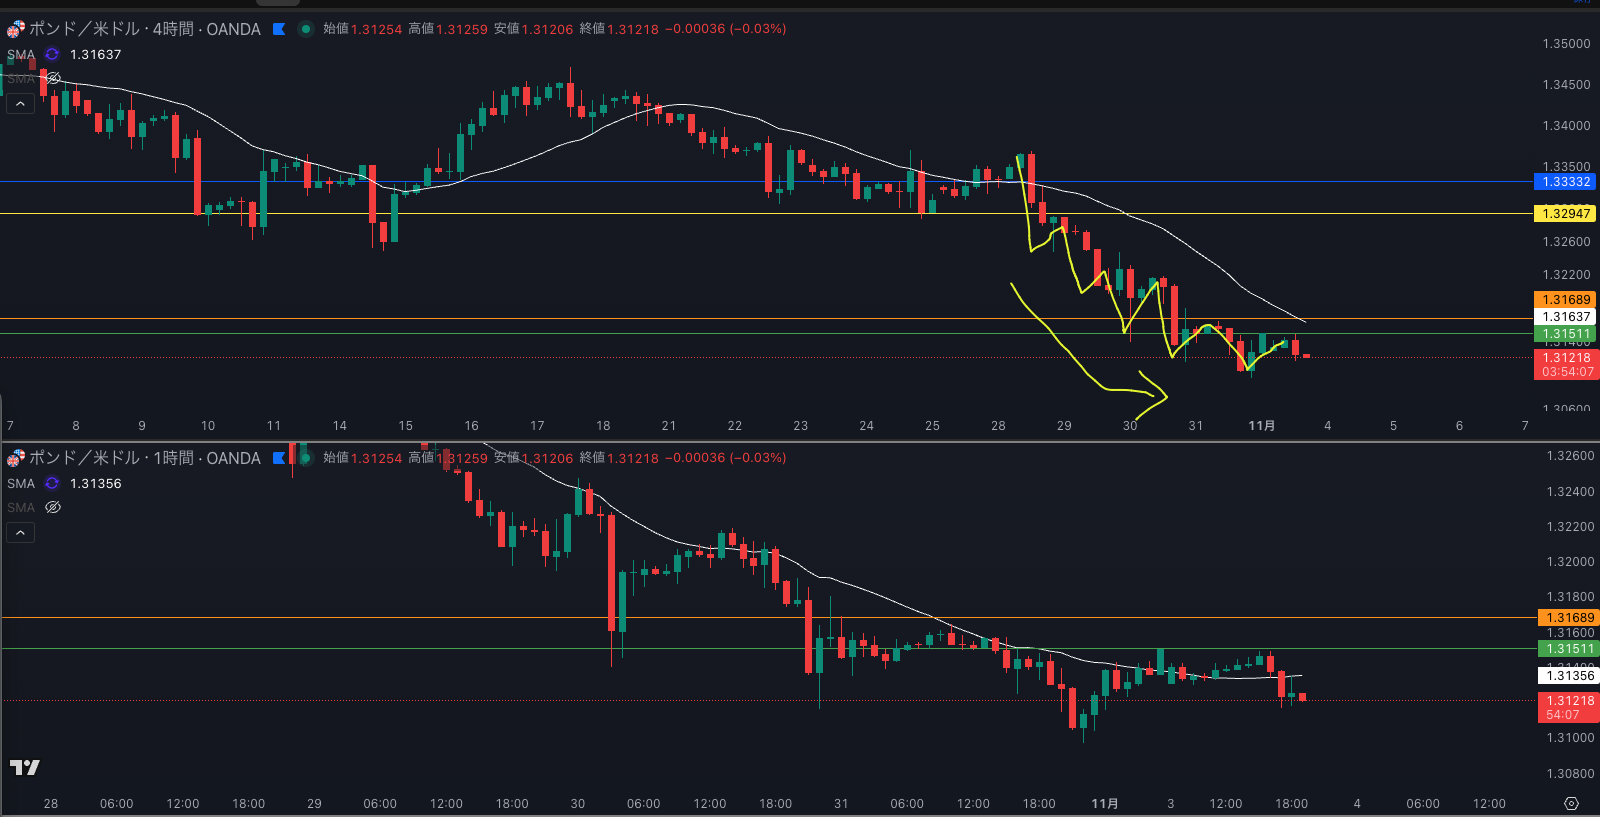Click the blue flag icon in 4時間 chart header
1600x817 pixels.
pyautogui.click(x=279, y=29)
